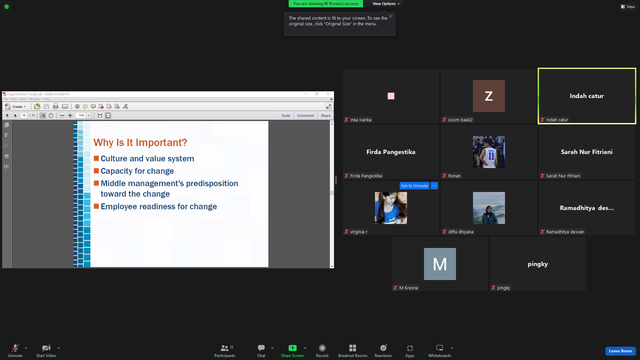Click the Email envelope icon in Acrobat
The height and width of the screenshot is (360, 640).
click(x=65, y=107)
